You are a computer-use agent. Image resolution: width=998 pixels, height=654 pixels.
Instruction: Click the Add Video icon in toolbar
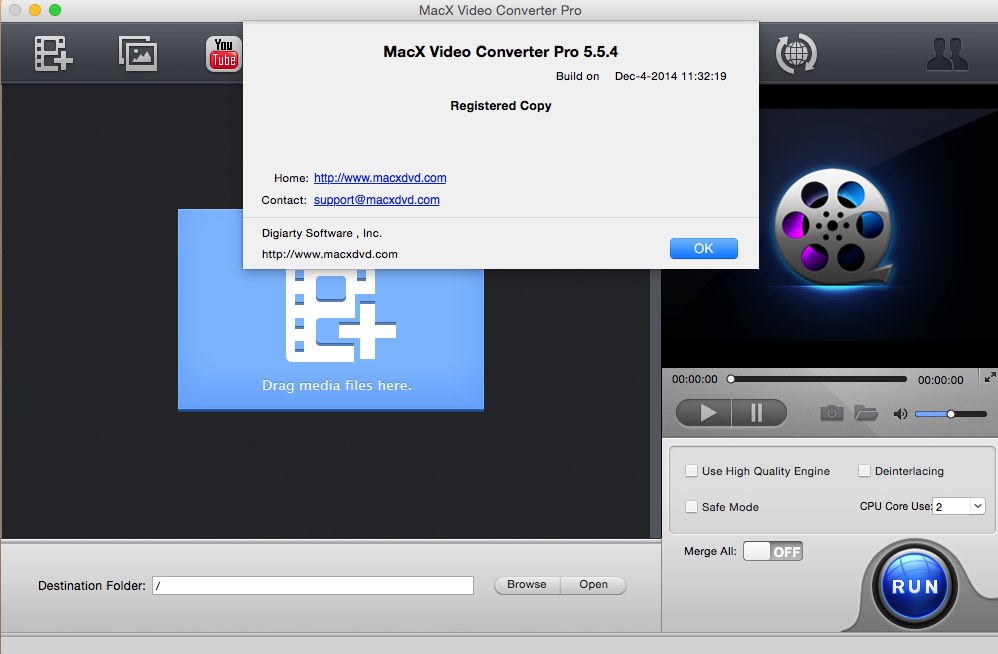53,53
